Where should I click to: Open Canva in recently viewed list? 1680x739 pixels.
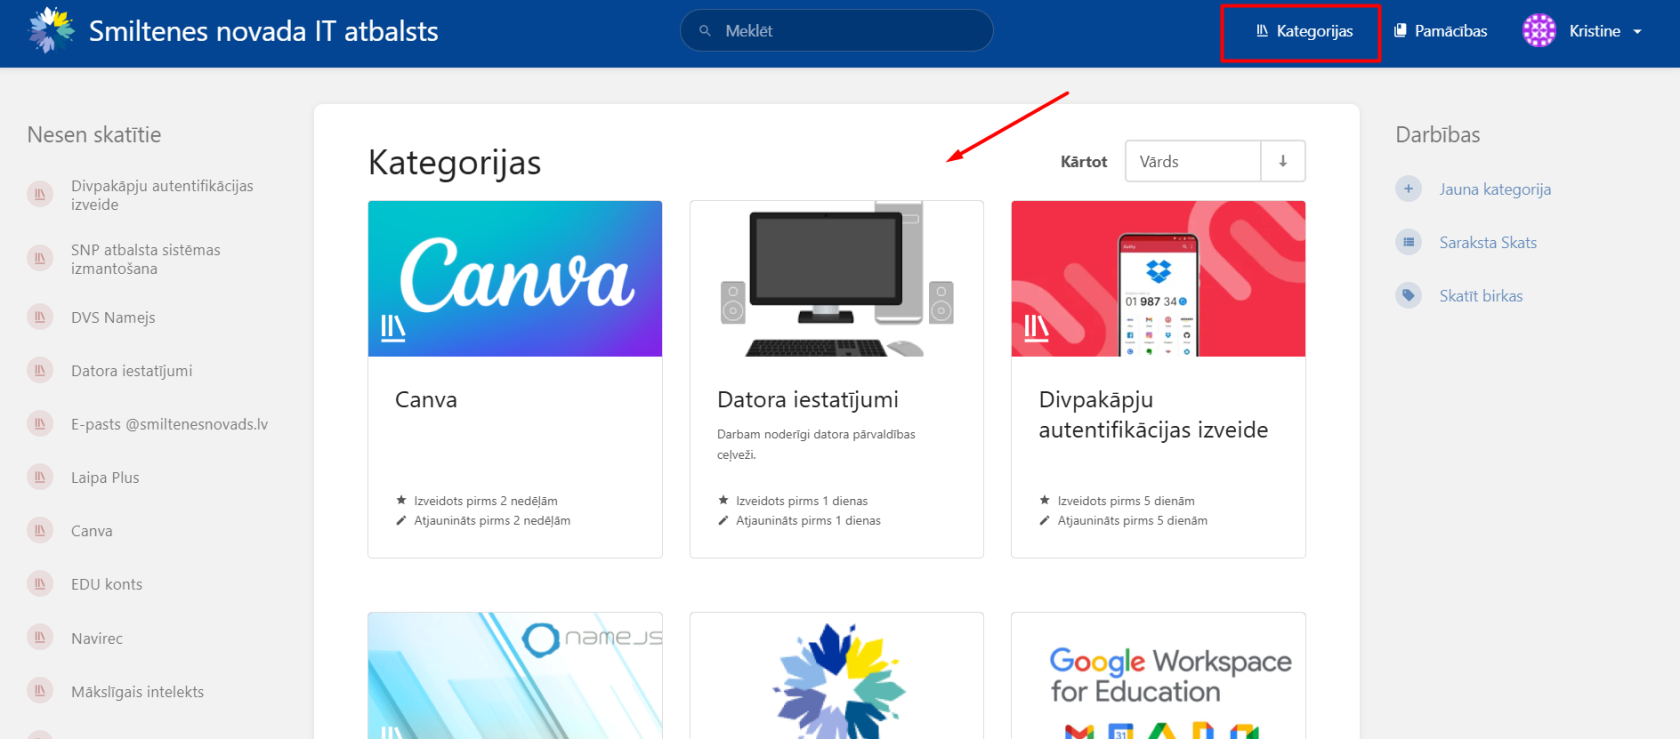[x=91, y=531]
